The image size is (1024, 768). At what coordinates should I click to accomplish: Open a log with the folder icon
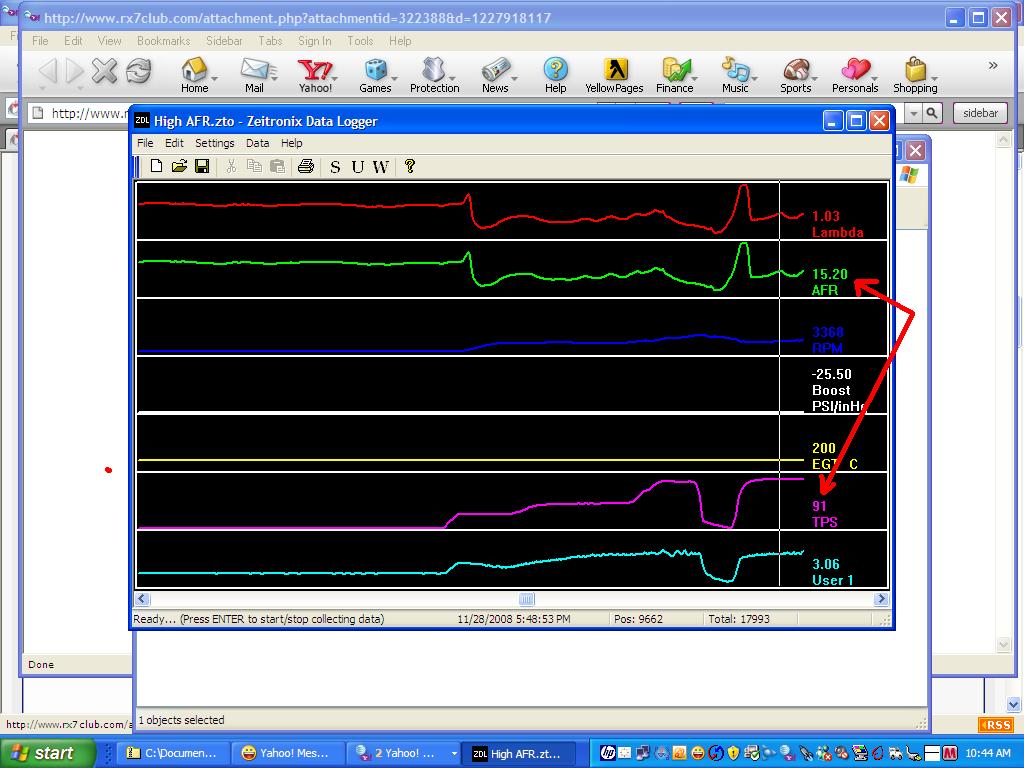click(179, 166)
